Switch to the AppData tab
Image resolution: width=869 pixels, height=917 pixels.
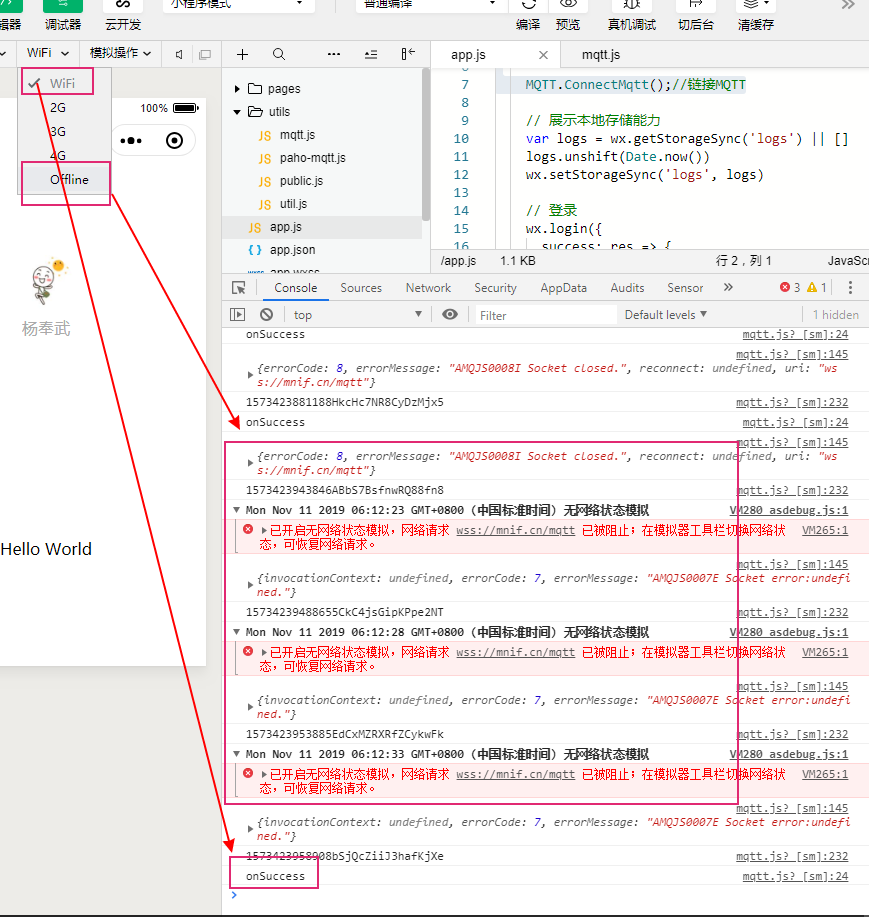(x=563, y=288)
